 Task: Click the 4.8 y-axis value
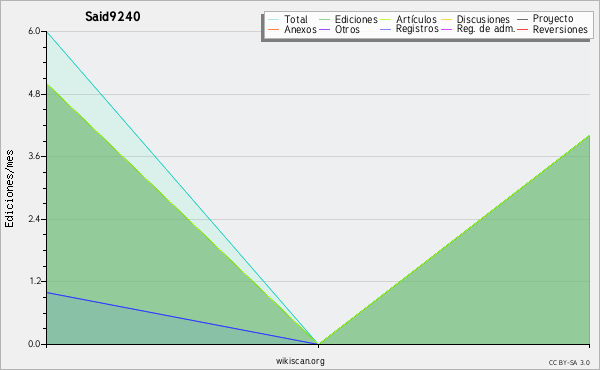[34, 94]
